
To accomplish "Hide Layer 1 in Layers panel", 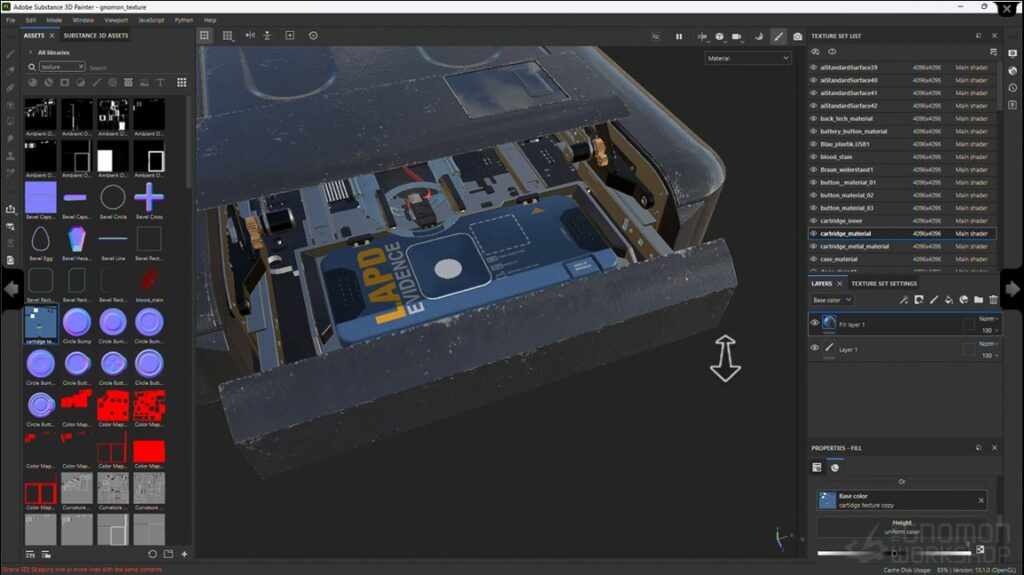I will coord(814,348).
